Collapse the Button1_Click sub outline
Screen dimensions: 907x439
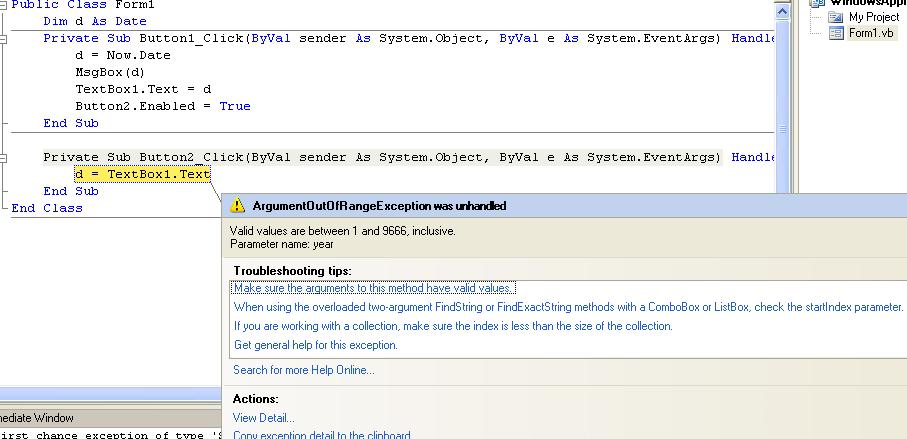(4, 38)
